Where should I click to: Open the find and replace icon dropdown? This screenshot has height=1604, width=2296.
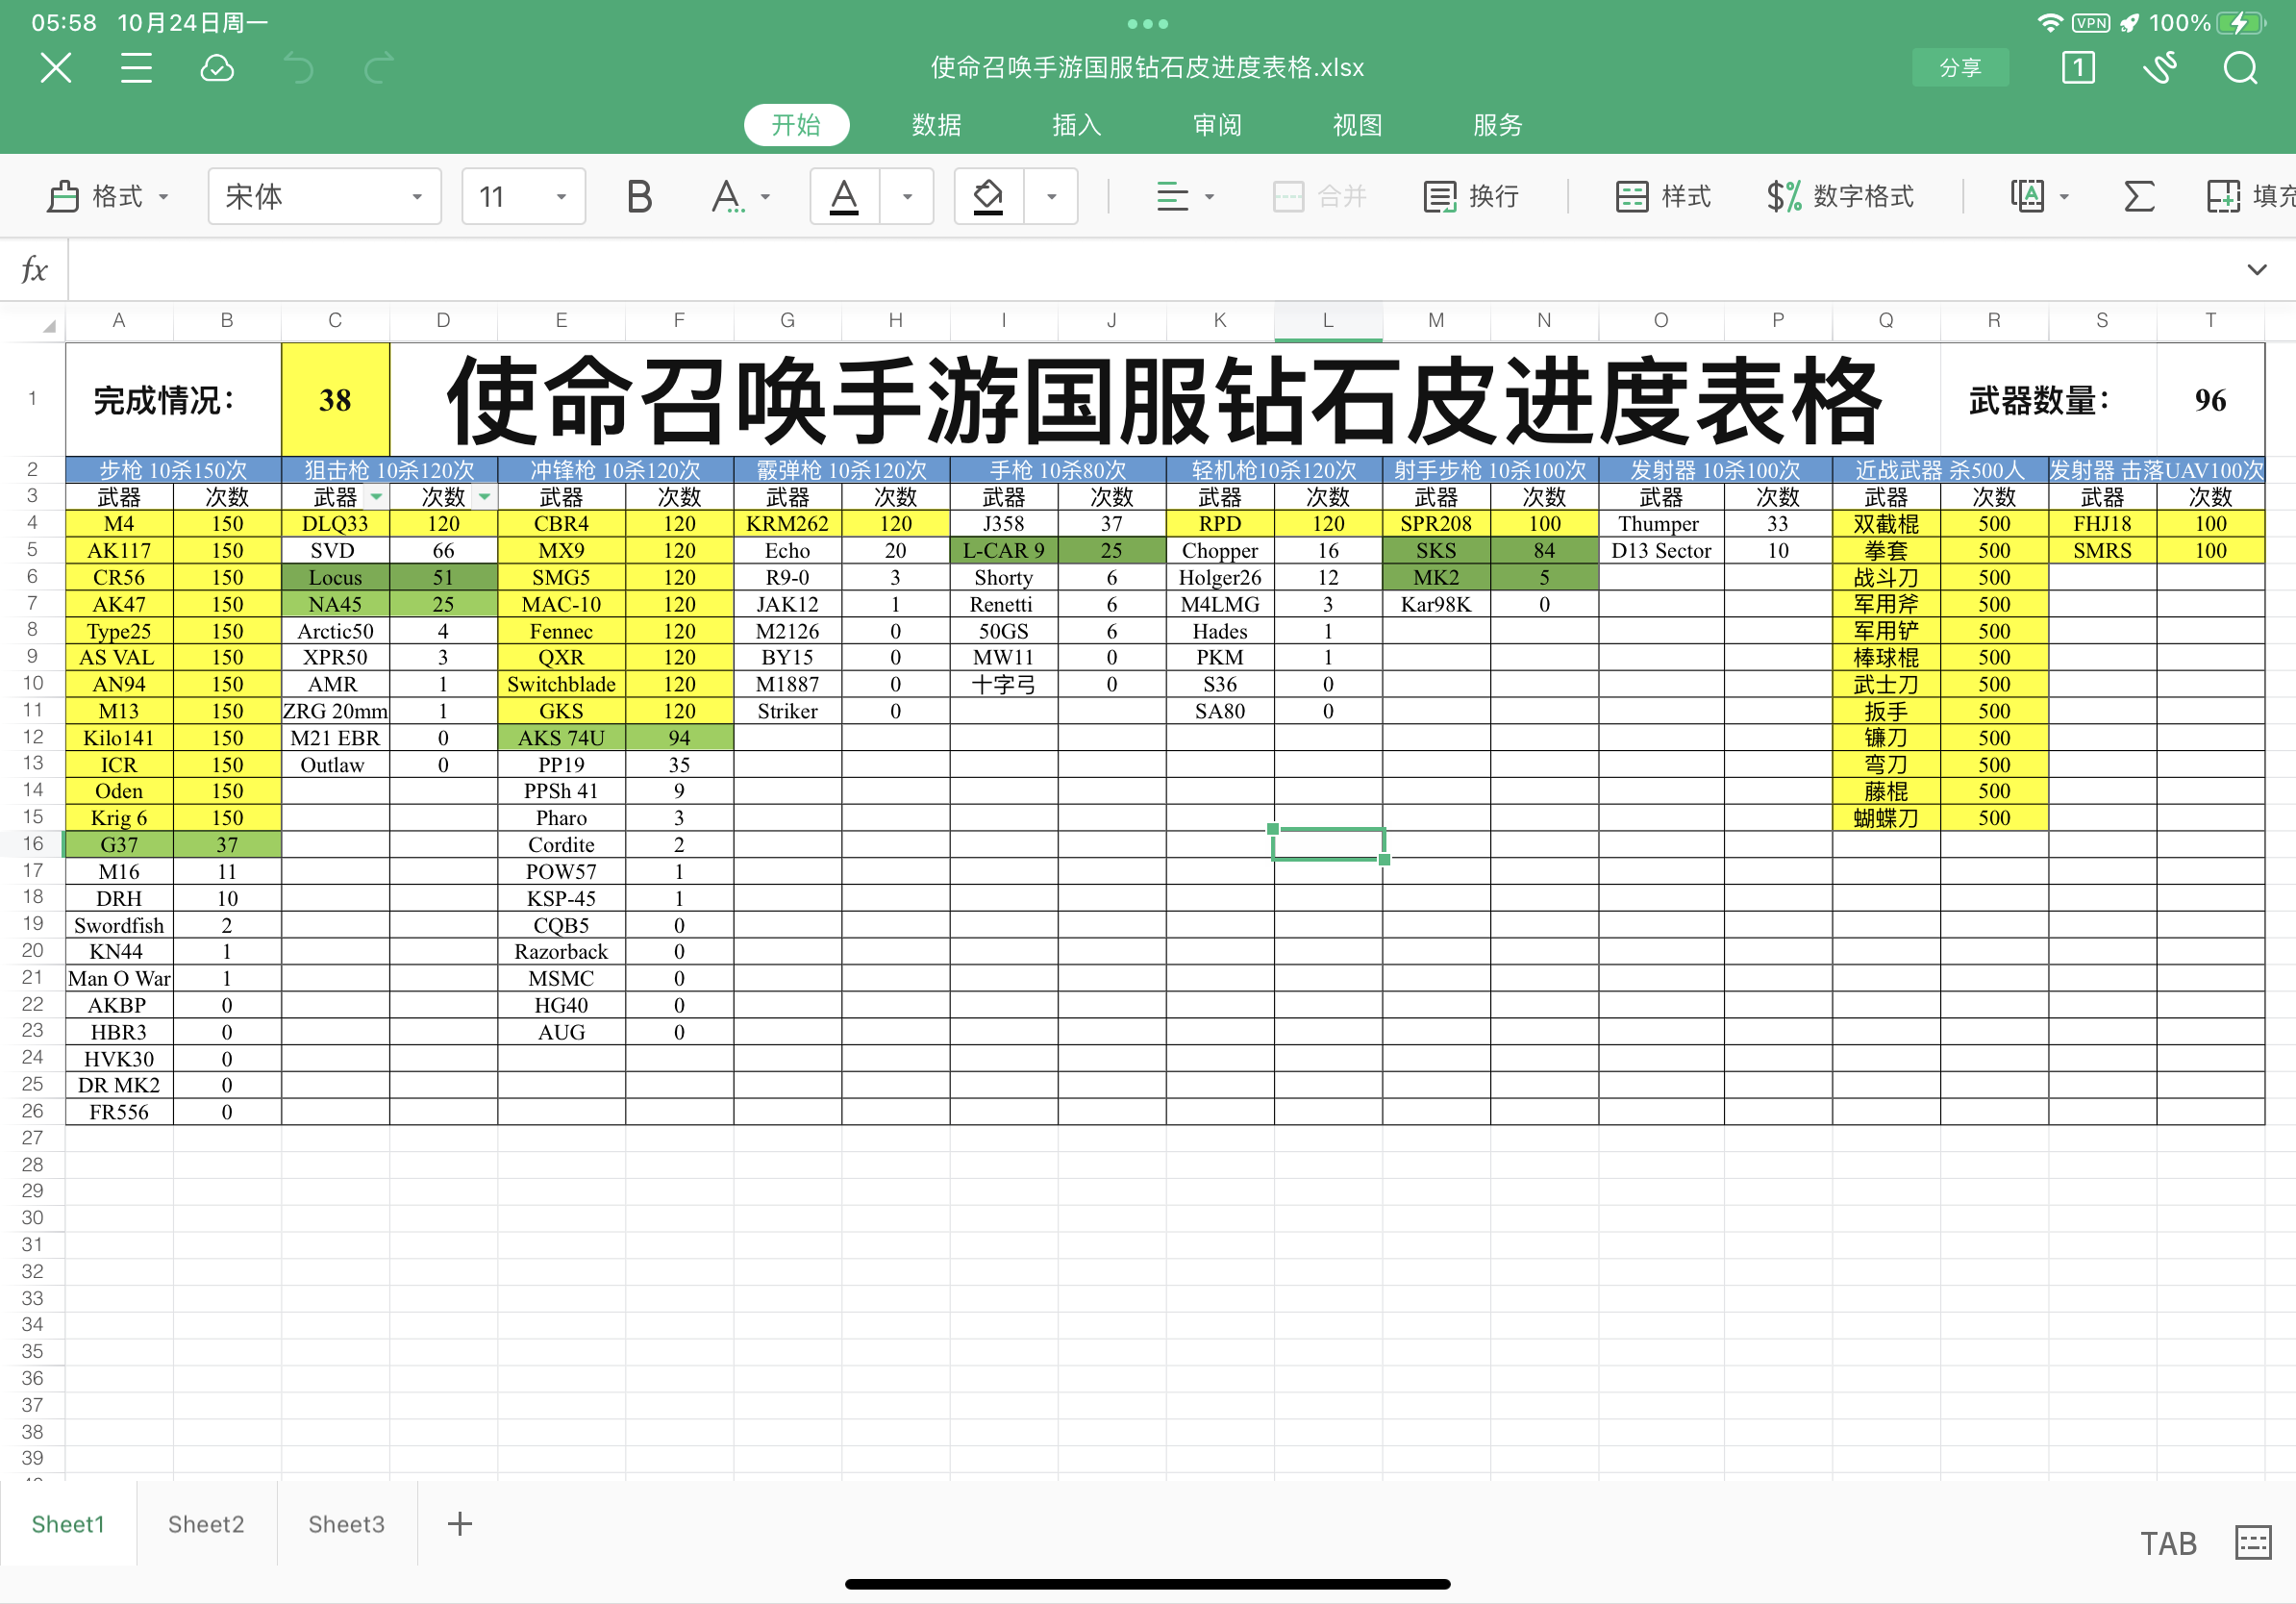(x=2038, y=196)
